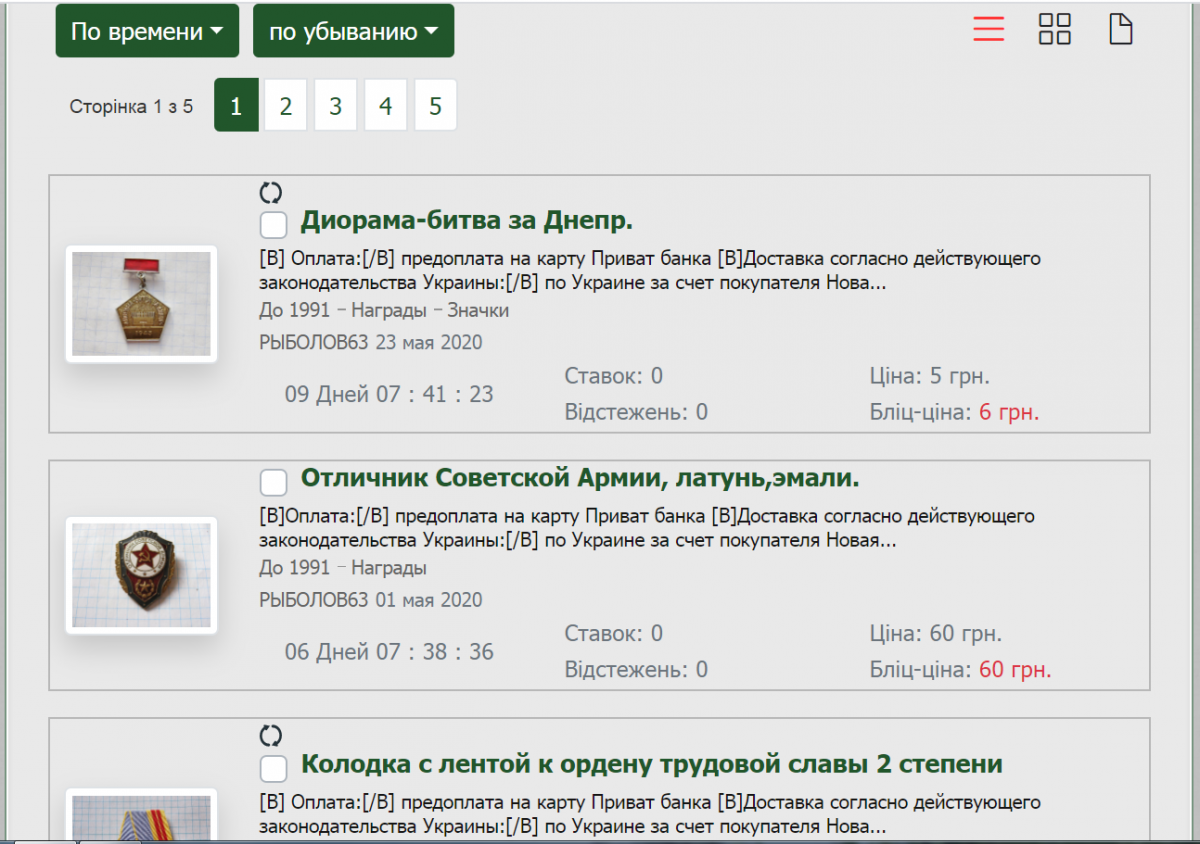Go to page 1
This screenshot has width=1200, height=844.
[x=236, y=105]
